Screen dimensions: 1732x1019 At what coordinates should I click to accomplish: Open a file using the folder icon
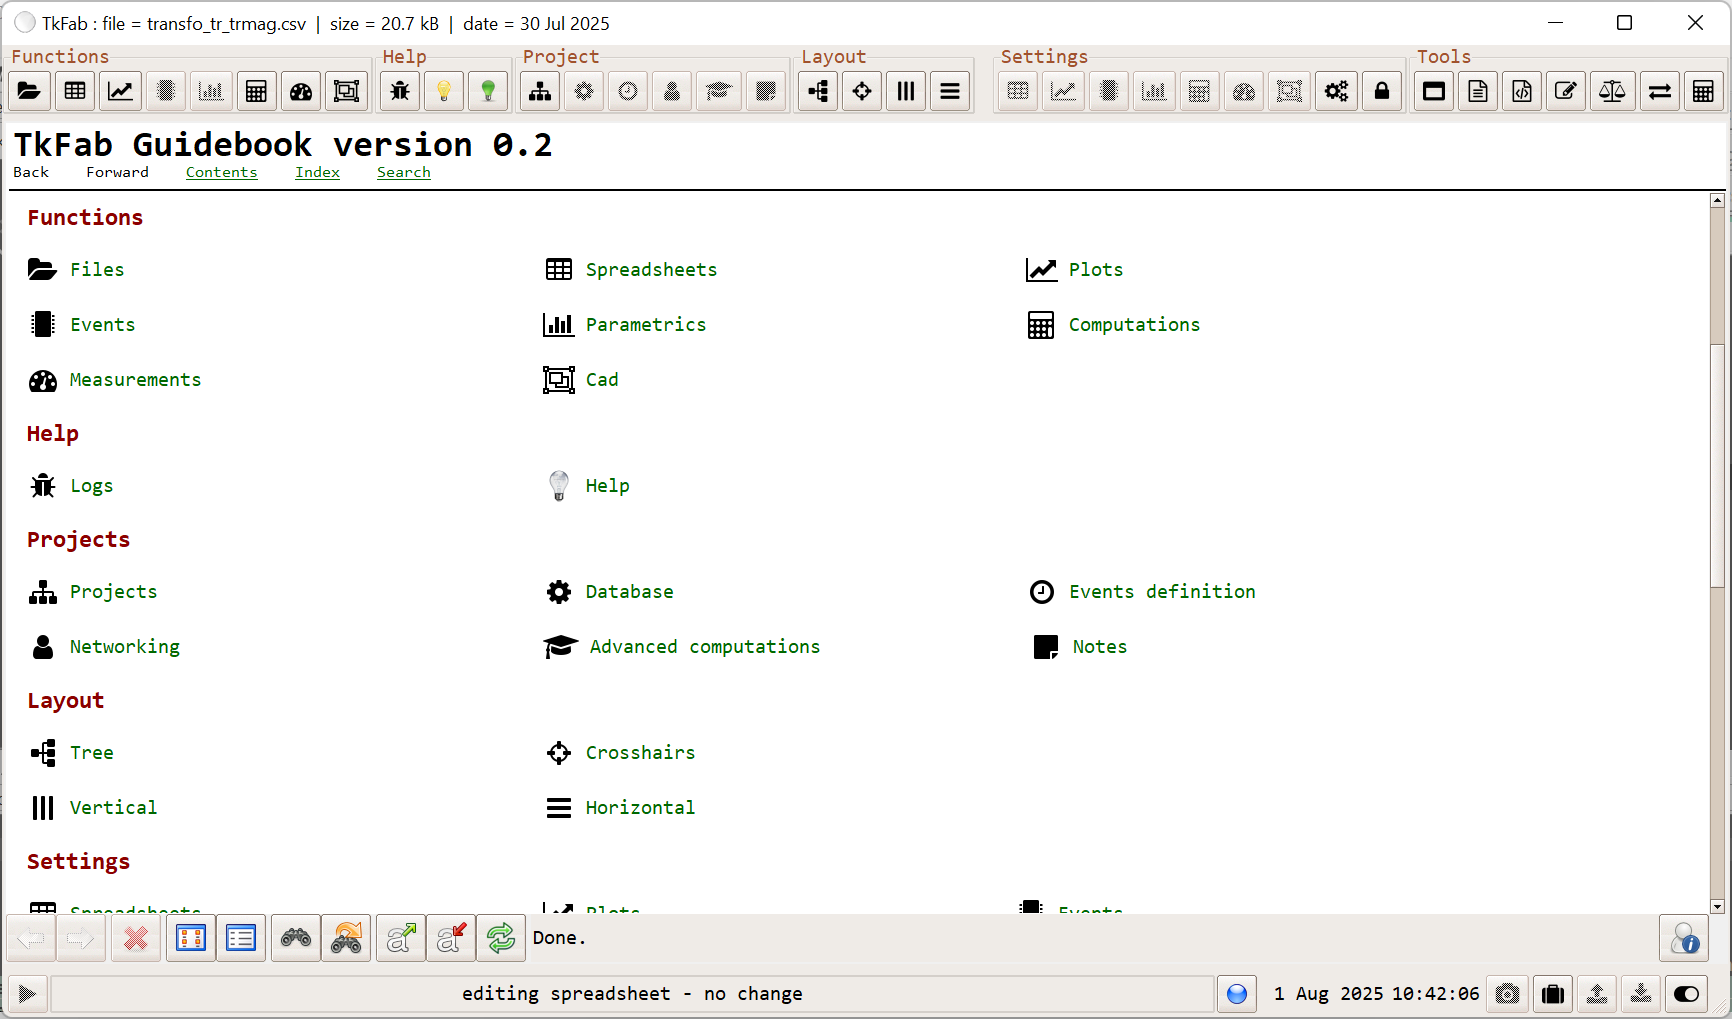coord(29,91)
